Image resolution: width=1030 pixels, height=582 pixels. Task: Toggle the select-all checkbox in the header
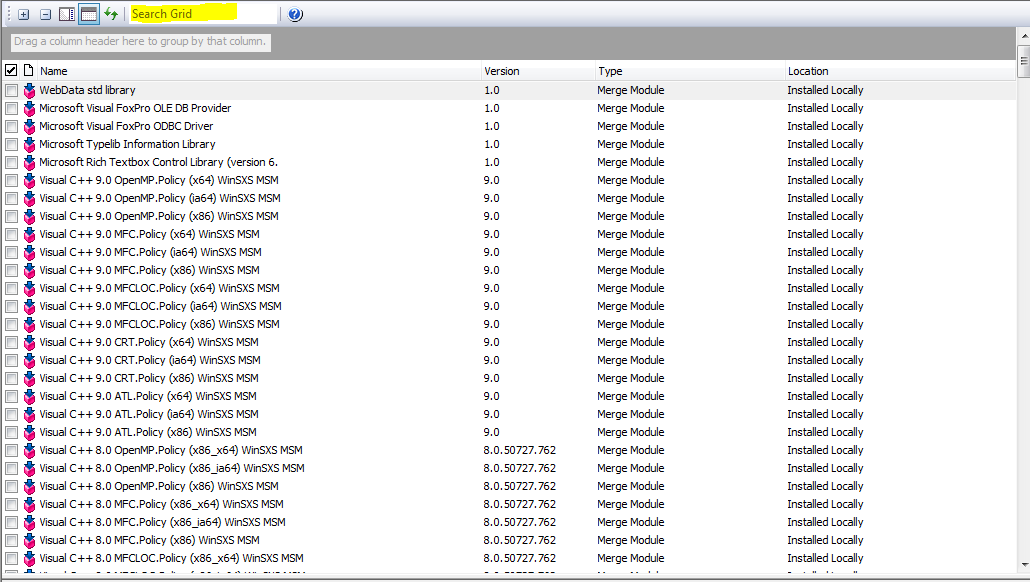click(11, 71)
